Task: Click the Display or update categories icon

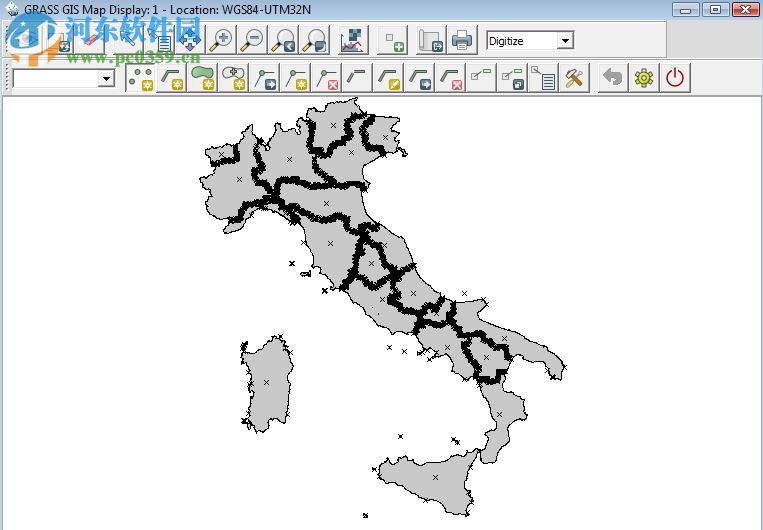Action: [x=481, y=78]
